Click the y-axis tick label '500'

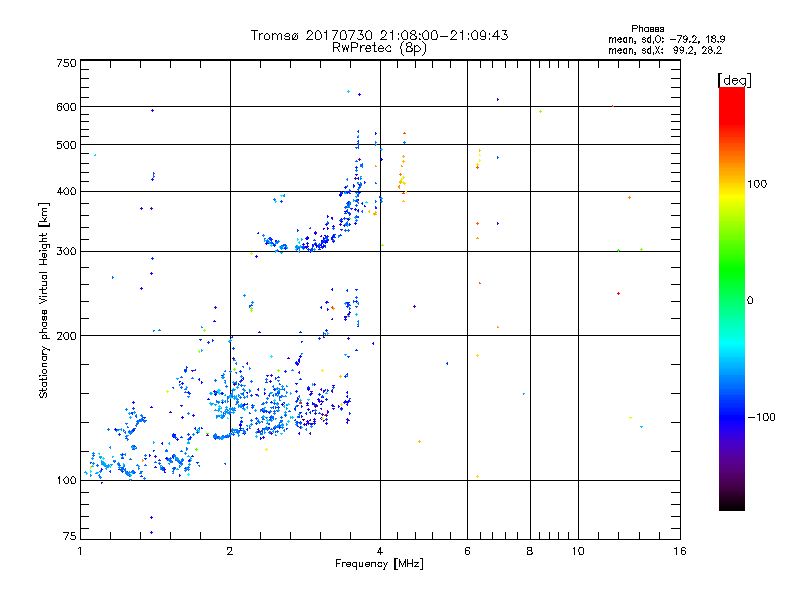tap(66, 145)
